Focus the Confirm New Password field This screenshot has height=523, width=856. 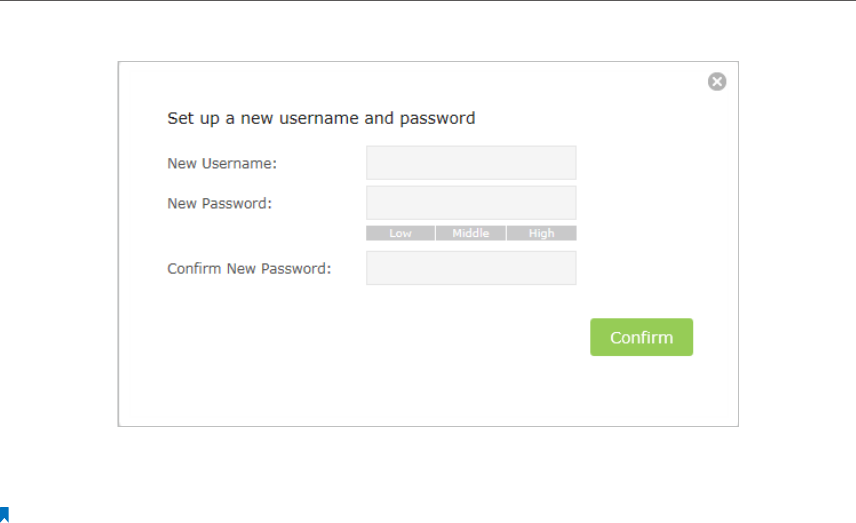tap(471, 268)
